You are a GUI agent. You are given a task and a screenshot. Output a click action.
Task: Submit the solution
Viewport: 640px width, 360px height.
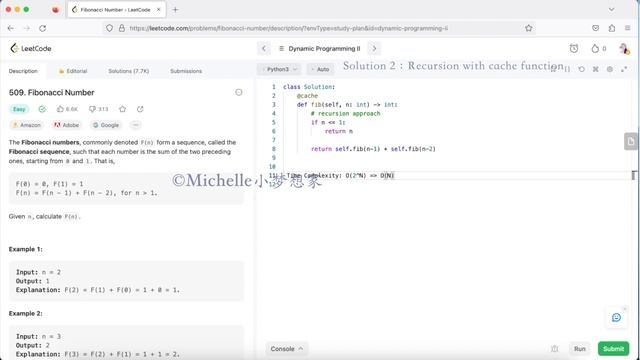click(613, 349)
